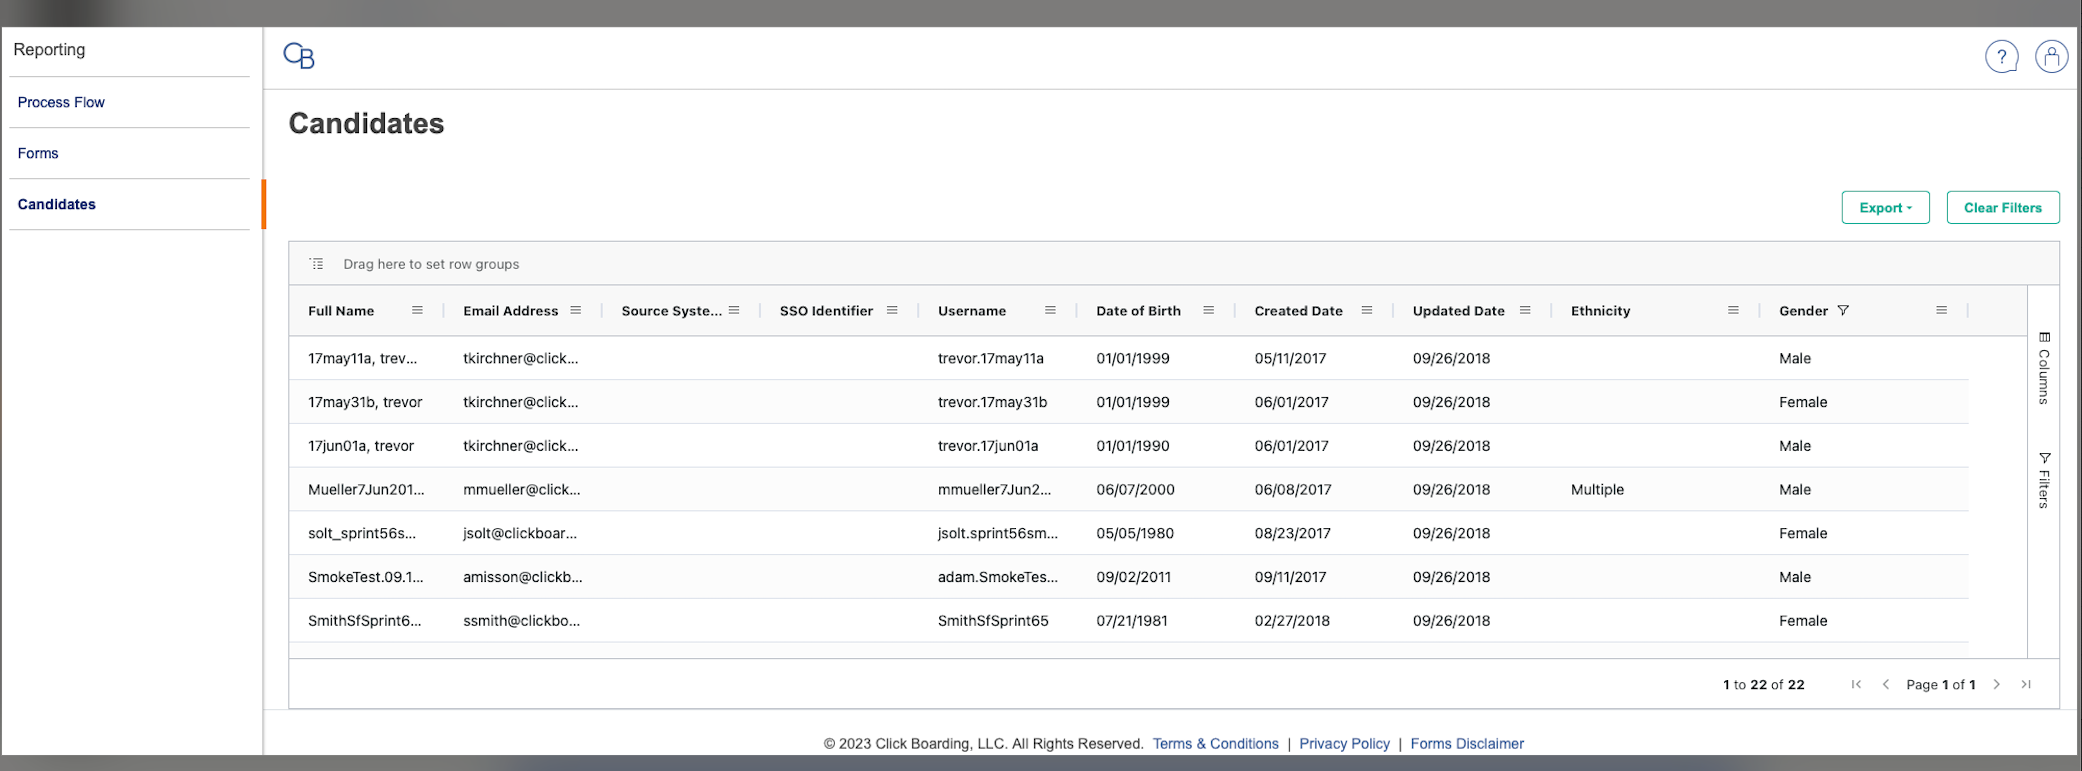Go to Forms in the sidebar
This screenshot has width=2082, height=771.
[x=38, y=153]
